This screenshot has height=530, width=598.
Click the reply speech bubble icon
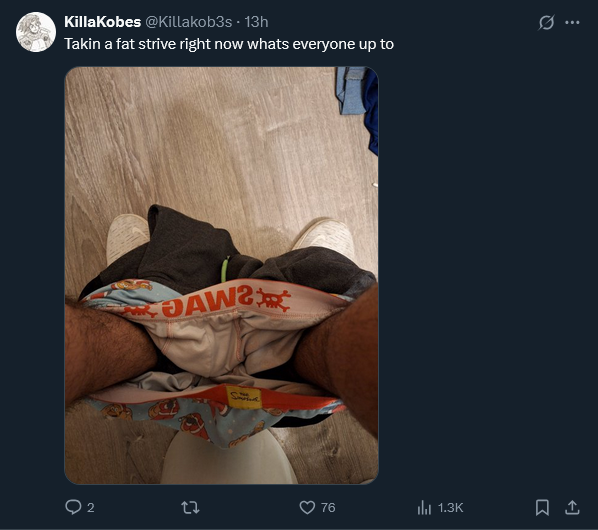coord(73,507)
